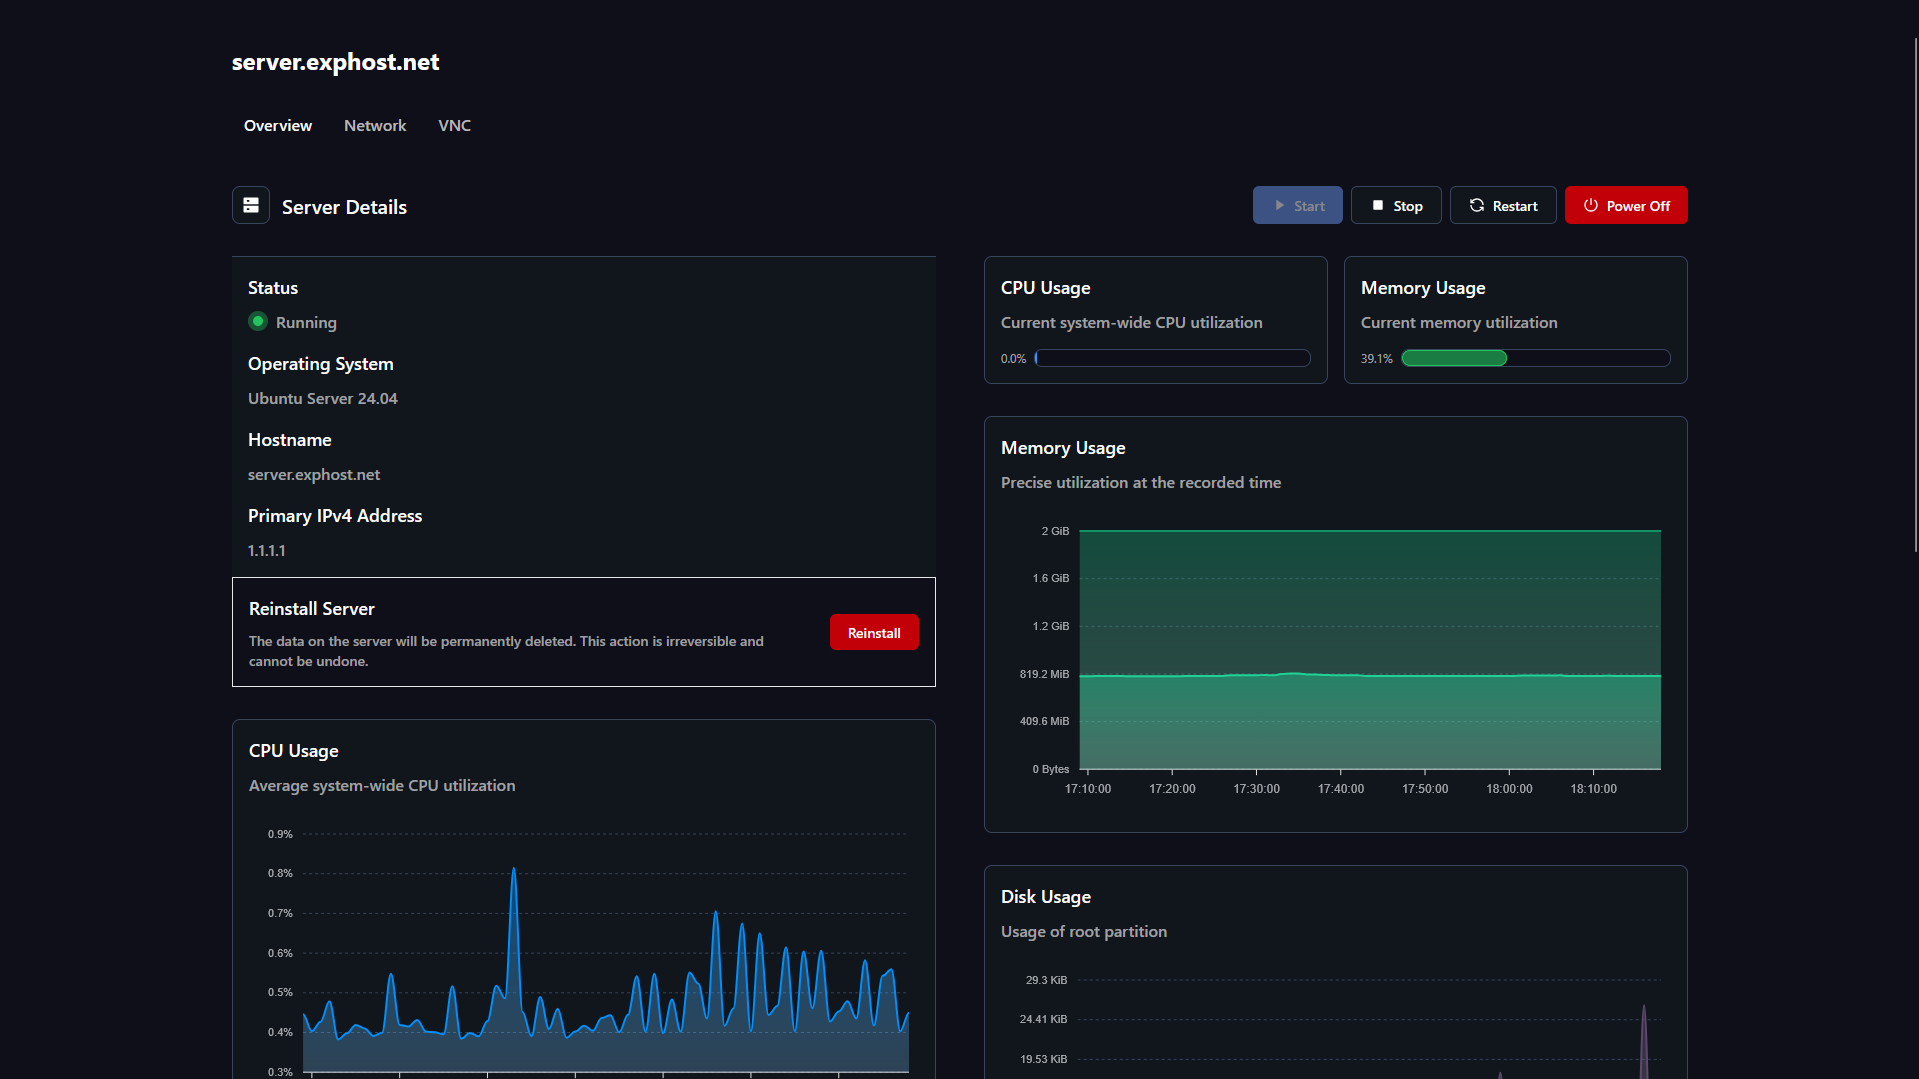Viewport: 1919px width, 1079px height.
Task: Click the Stop square icon
Action: point(1377,206)
